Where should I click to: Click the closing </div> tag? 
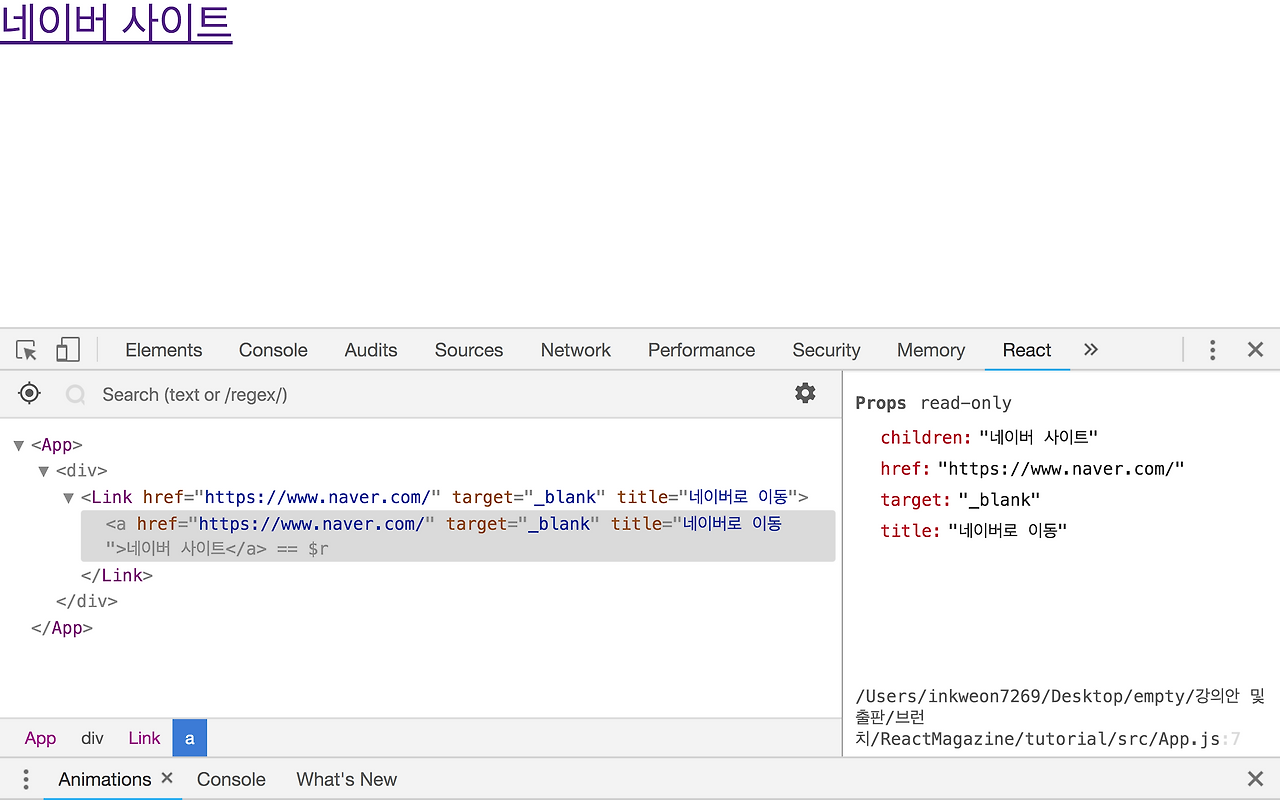(x=87, y=601)
